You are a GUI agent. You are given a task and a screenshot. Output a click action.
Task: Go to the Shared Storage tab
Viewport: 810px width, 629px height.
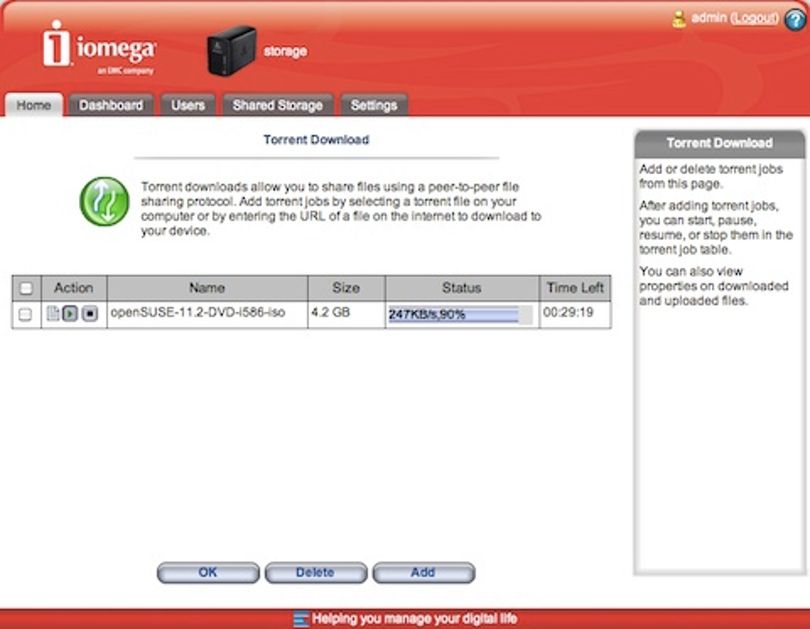[277, 105]
